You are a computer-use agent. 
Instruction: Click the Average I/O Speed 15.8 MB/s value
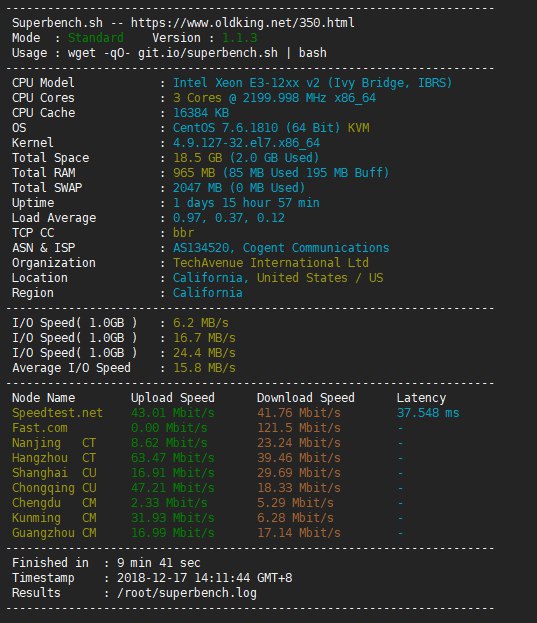point(204,368)
